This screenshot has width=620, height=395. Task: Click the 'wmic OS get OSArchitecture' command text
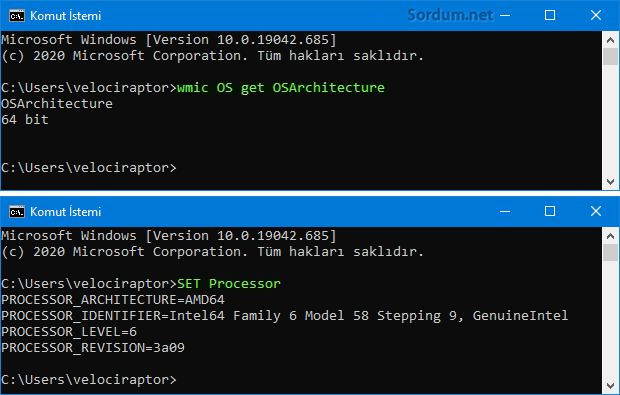click(x=281, y=88)
